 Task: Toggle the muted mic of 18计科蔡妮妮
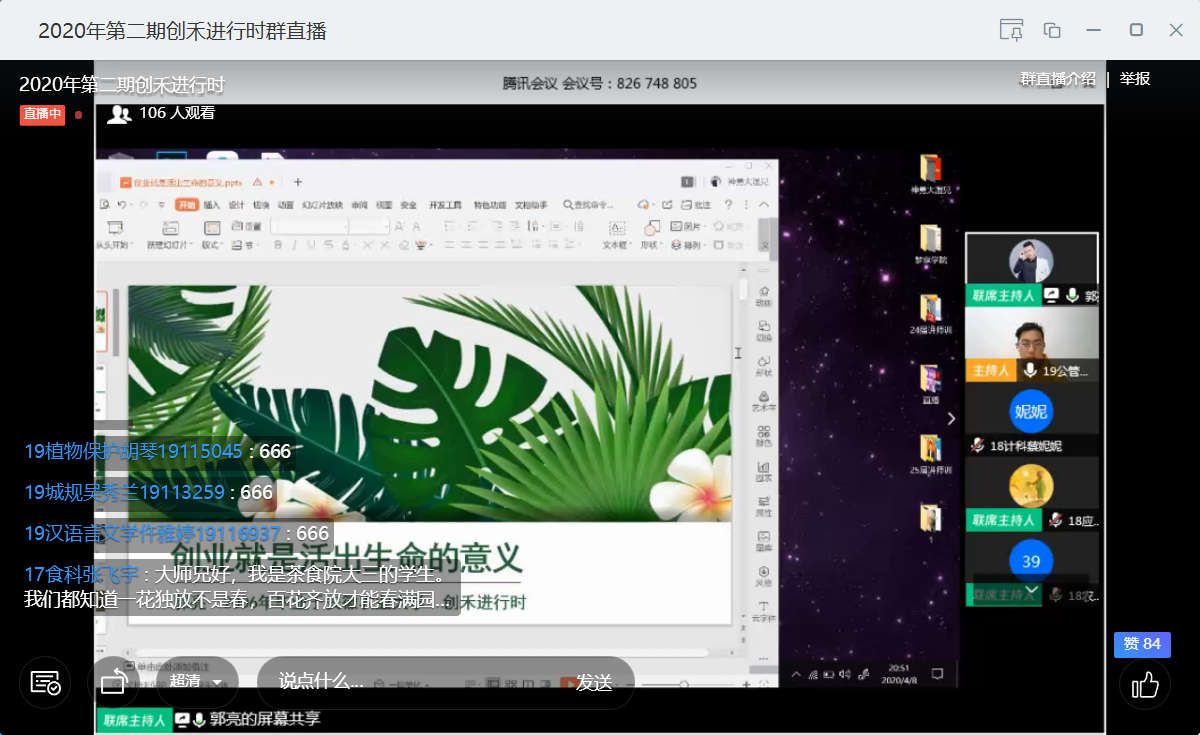977,446
